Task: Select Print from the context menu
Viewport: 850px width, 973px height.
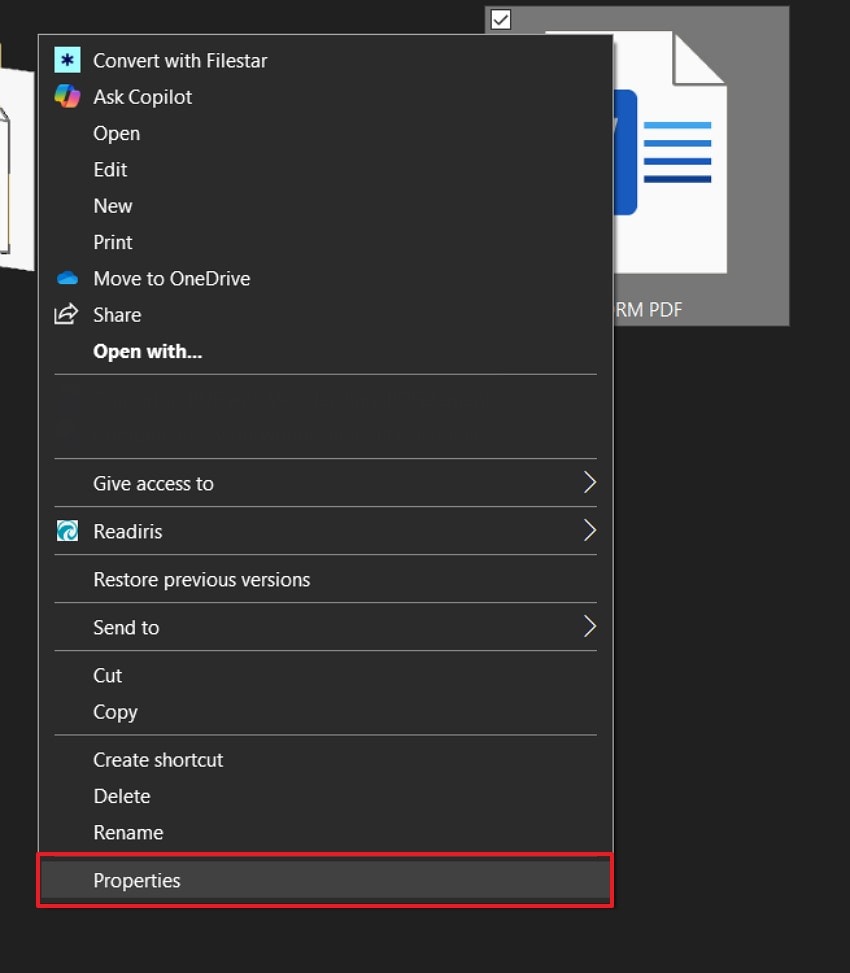Action: click(x=112, y=242)
